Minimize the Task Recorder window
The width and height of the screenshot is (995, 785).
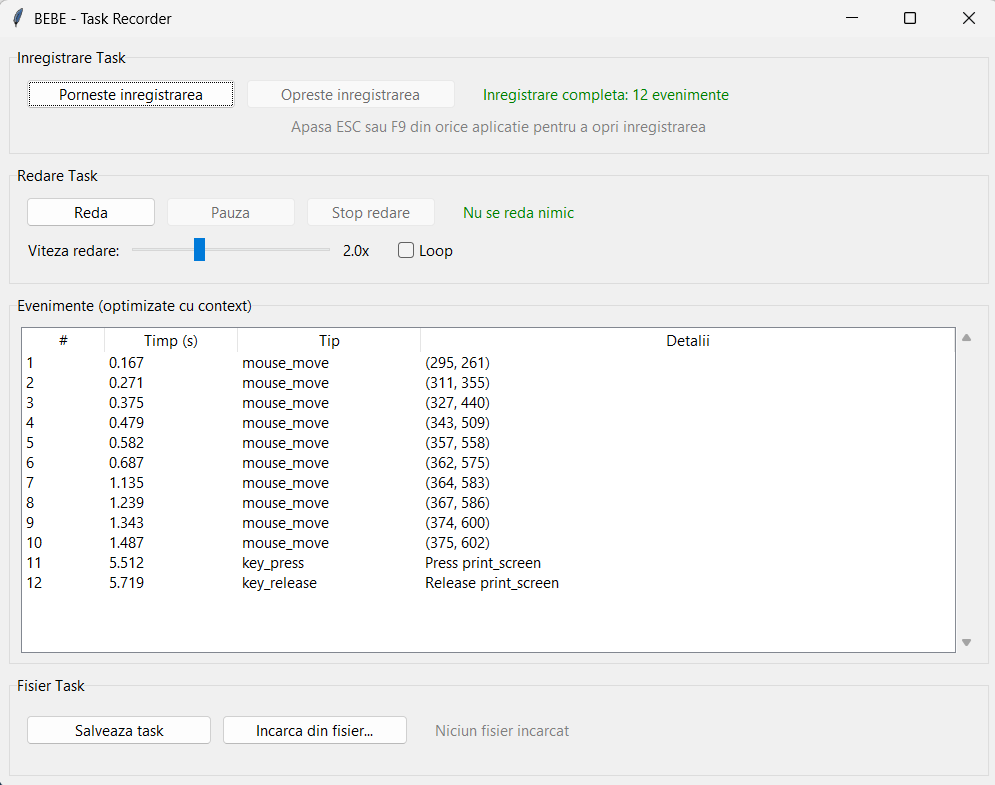852,18
